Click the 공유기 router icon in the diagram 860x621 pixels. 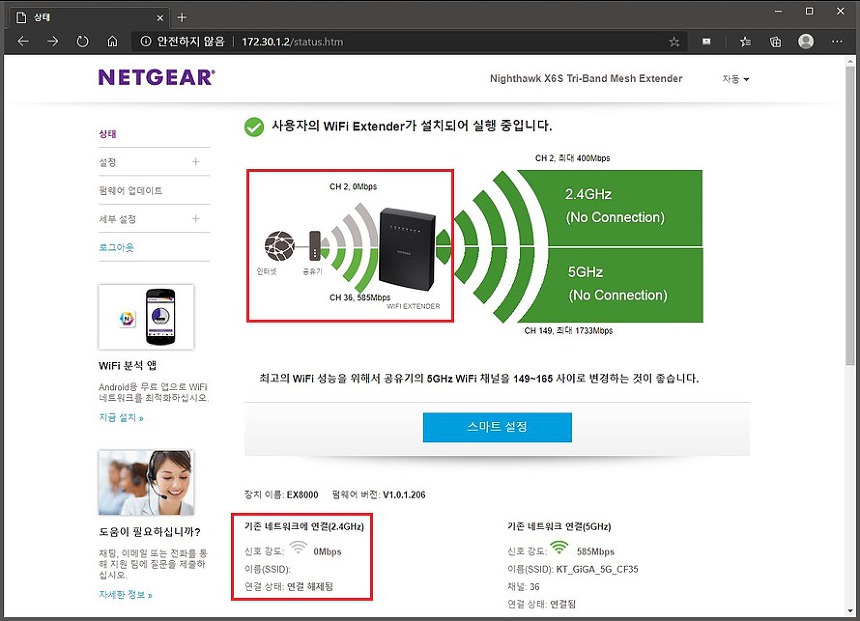pos(315,246)
